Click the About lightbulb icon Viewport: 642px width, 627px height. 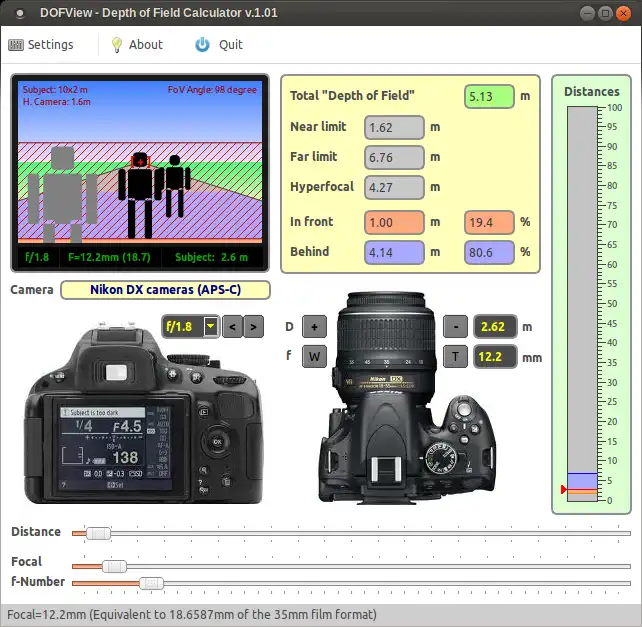coord(117,45)
